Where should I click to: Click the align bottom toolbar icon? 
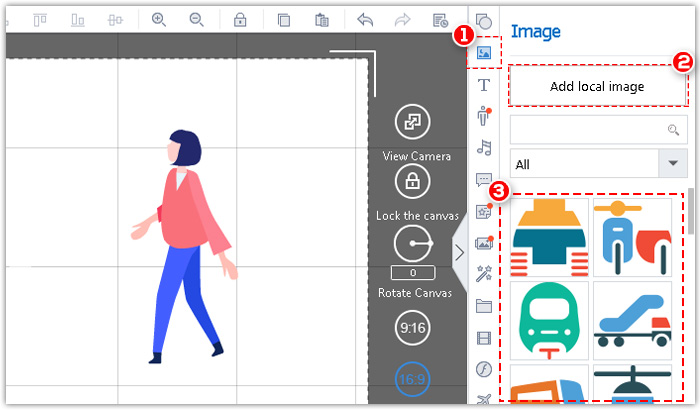point(78,20)
